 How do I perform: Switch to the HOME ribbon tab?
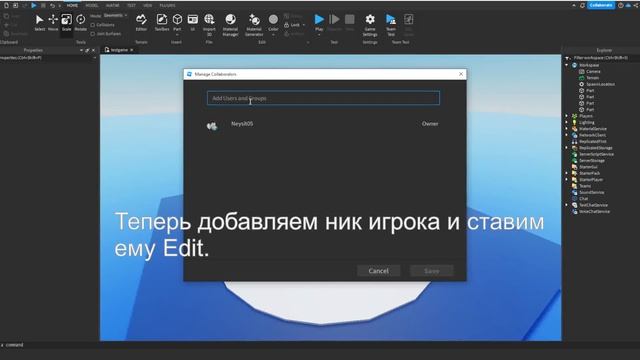[72, 6]
